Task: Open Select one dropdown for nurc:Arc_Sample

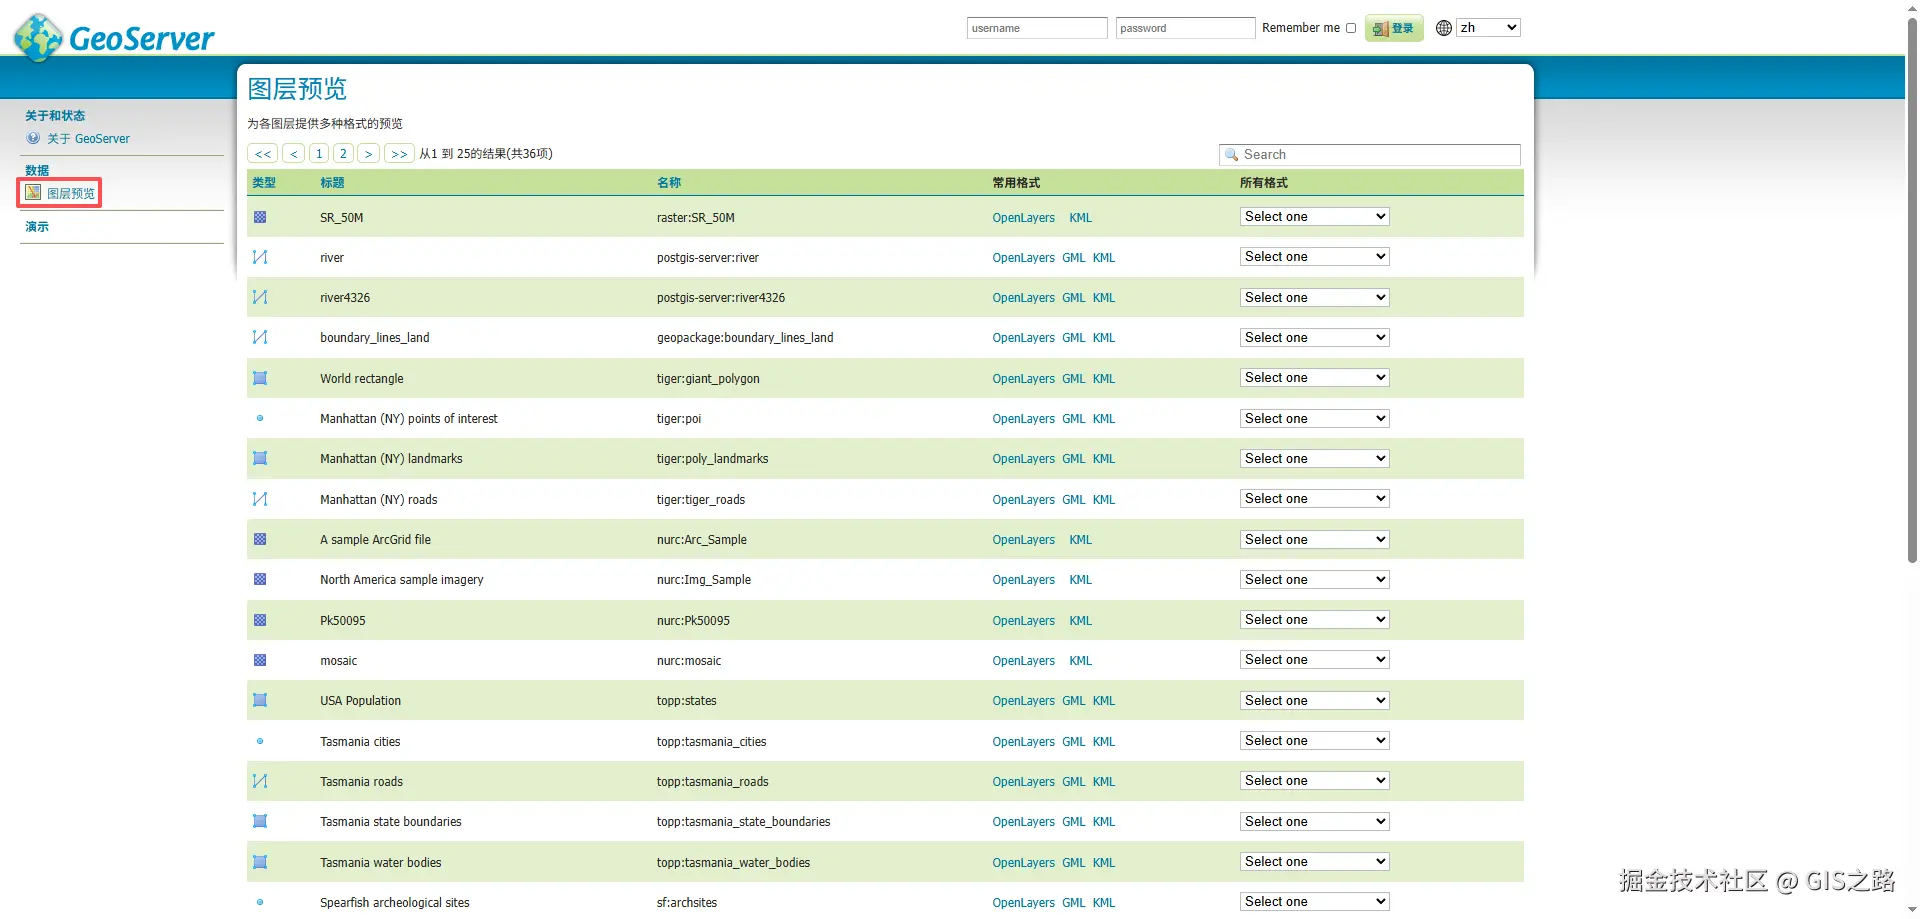Action: click(1314, 540)
